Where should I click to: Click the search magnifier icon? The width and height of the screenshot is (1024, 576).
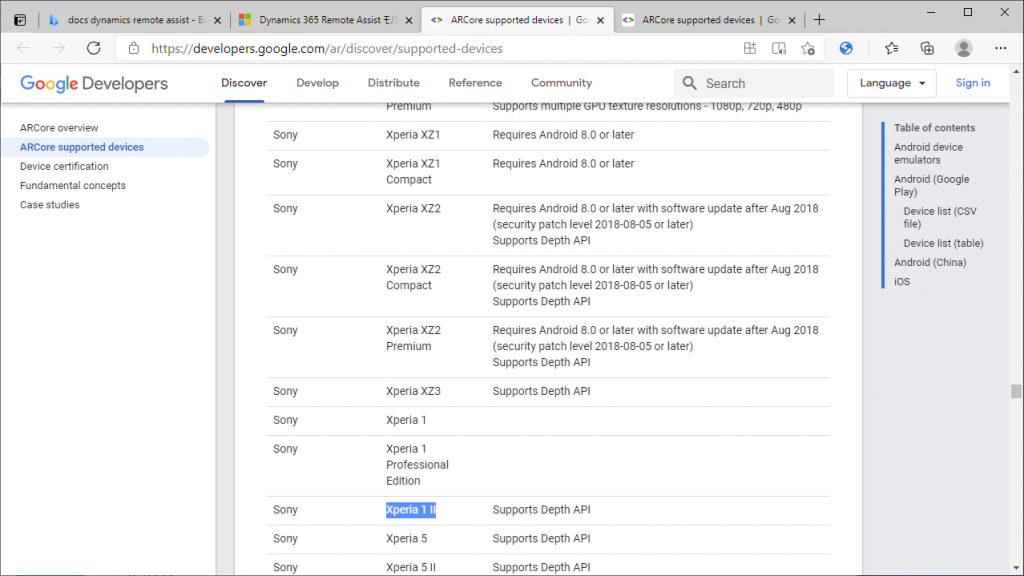[x=690, y=83]
